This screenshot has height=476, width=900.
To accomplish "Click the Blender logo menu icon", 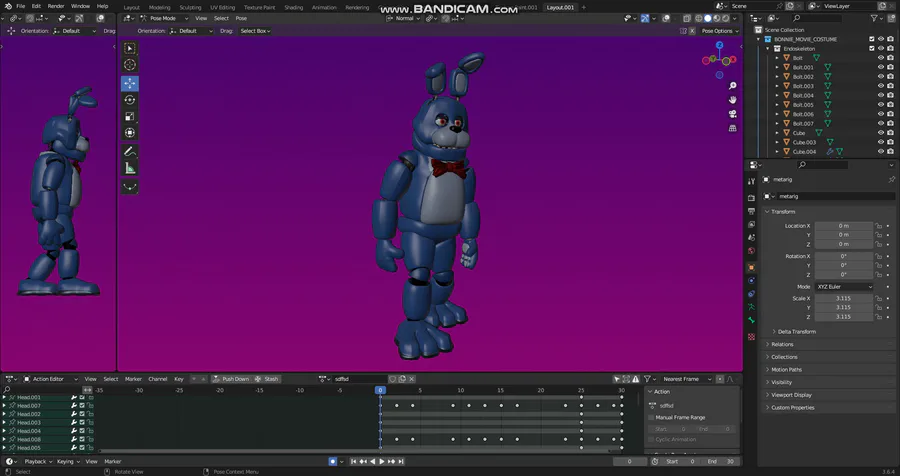I will point(7,6).
